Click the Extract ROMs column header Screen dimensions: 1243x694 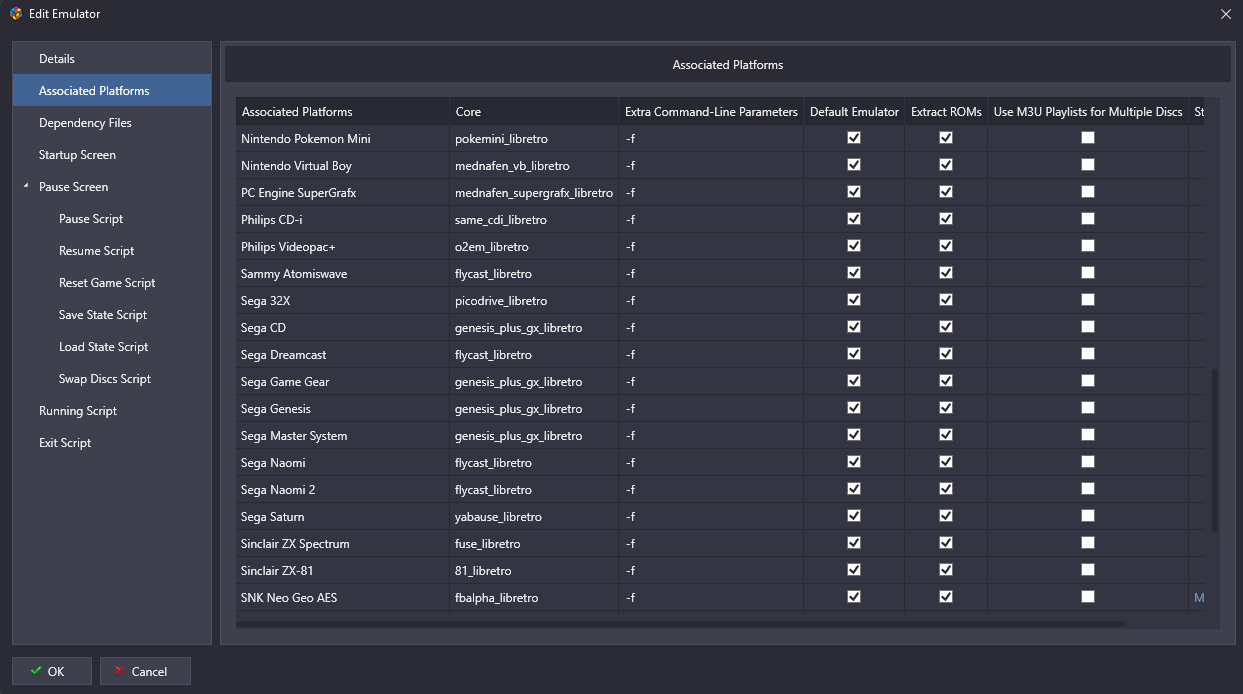coord(946,112)
